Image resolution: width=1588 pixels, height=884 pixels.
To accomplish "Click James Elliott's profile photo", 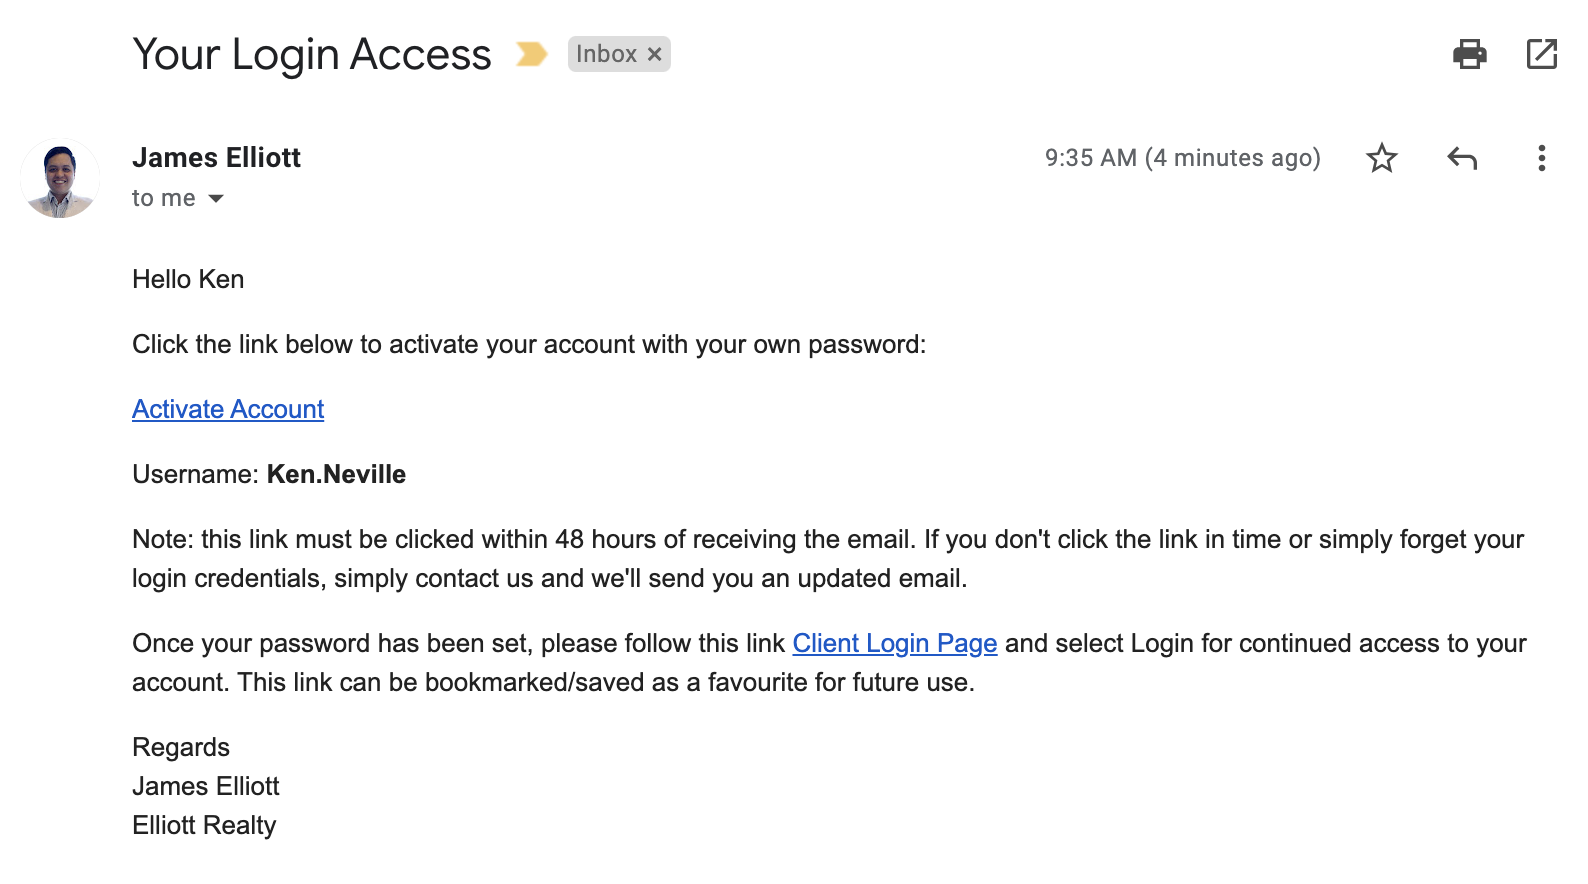I will click(60, 178).
